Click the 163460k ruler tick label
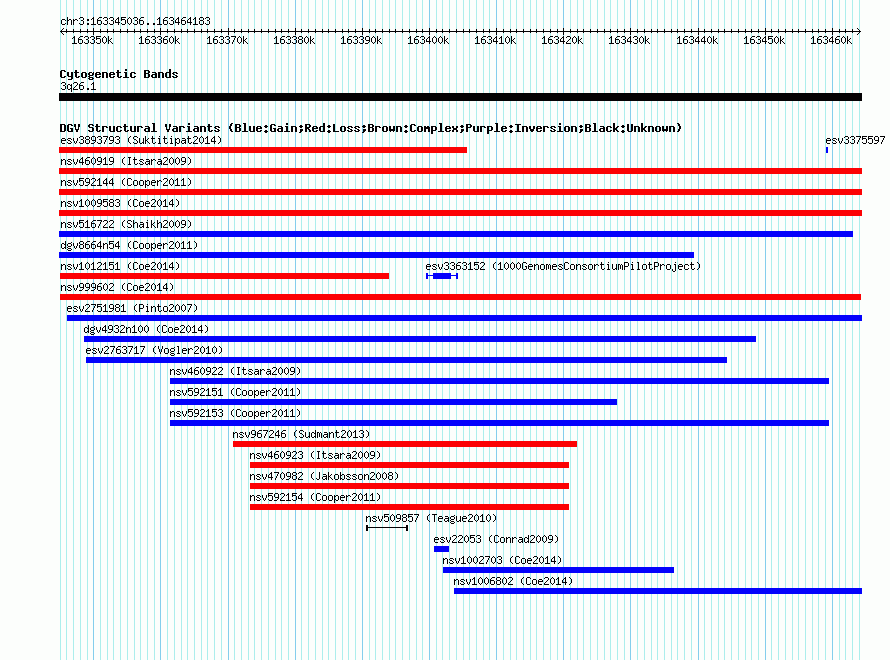This screenshot has width=890, height=660. point(831,40)
